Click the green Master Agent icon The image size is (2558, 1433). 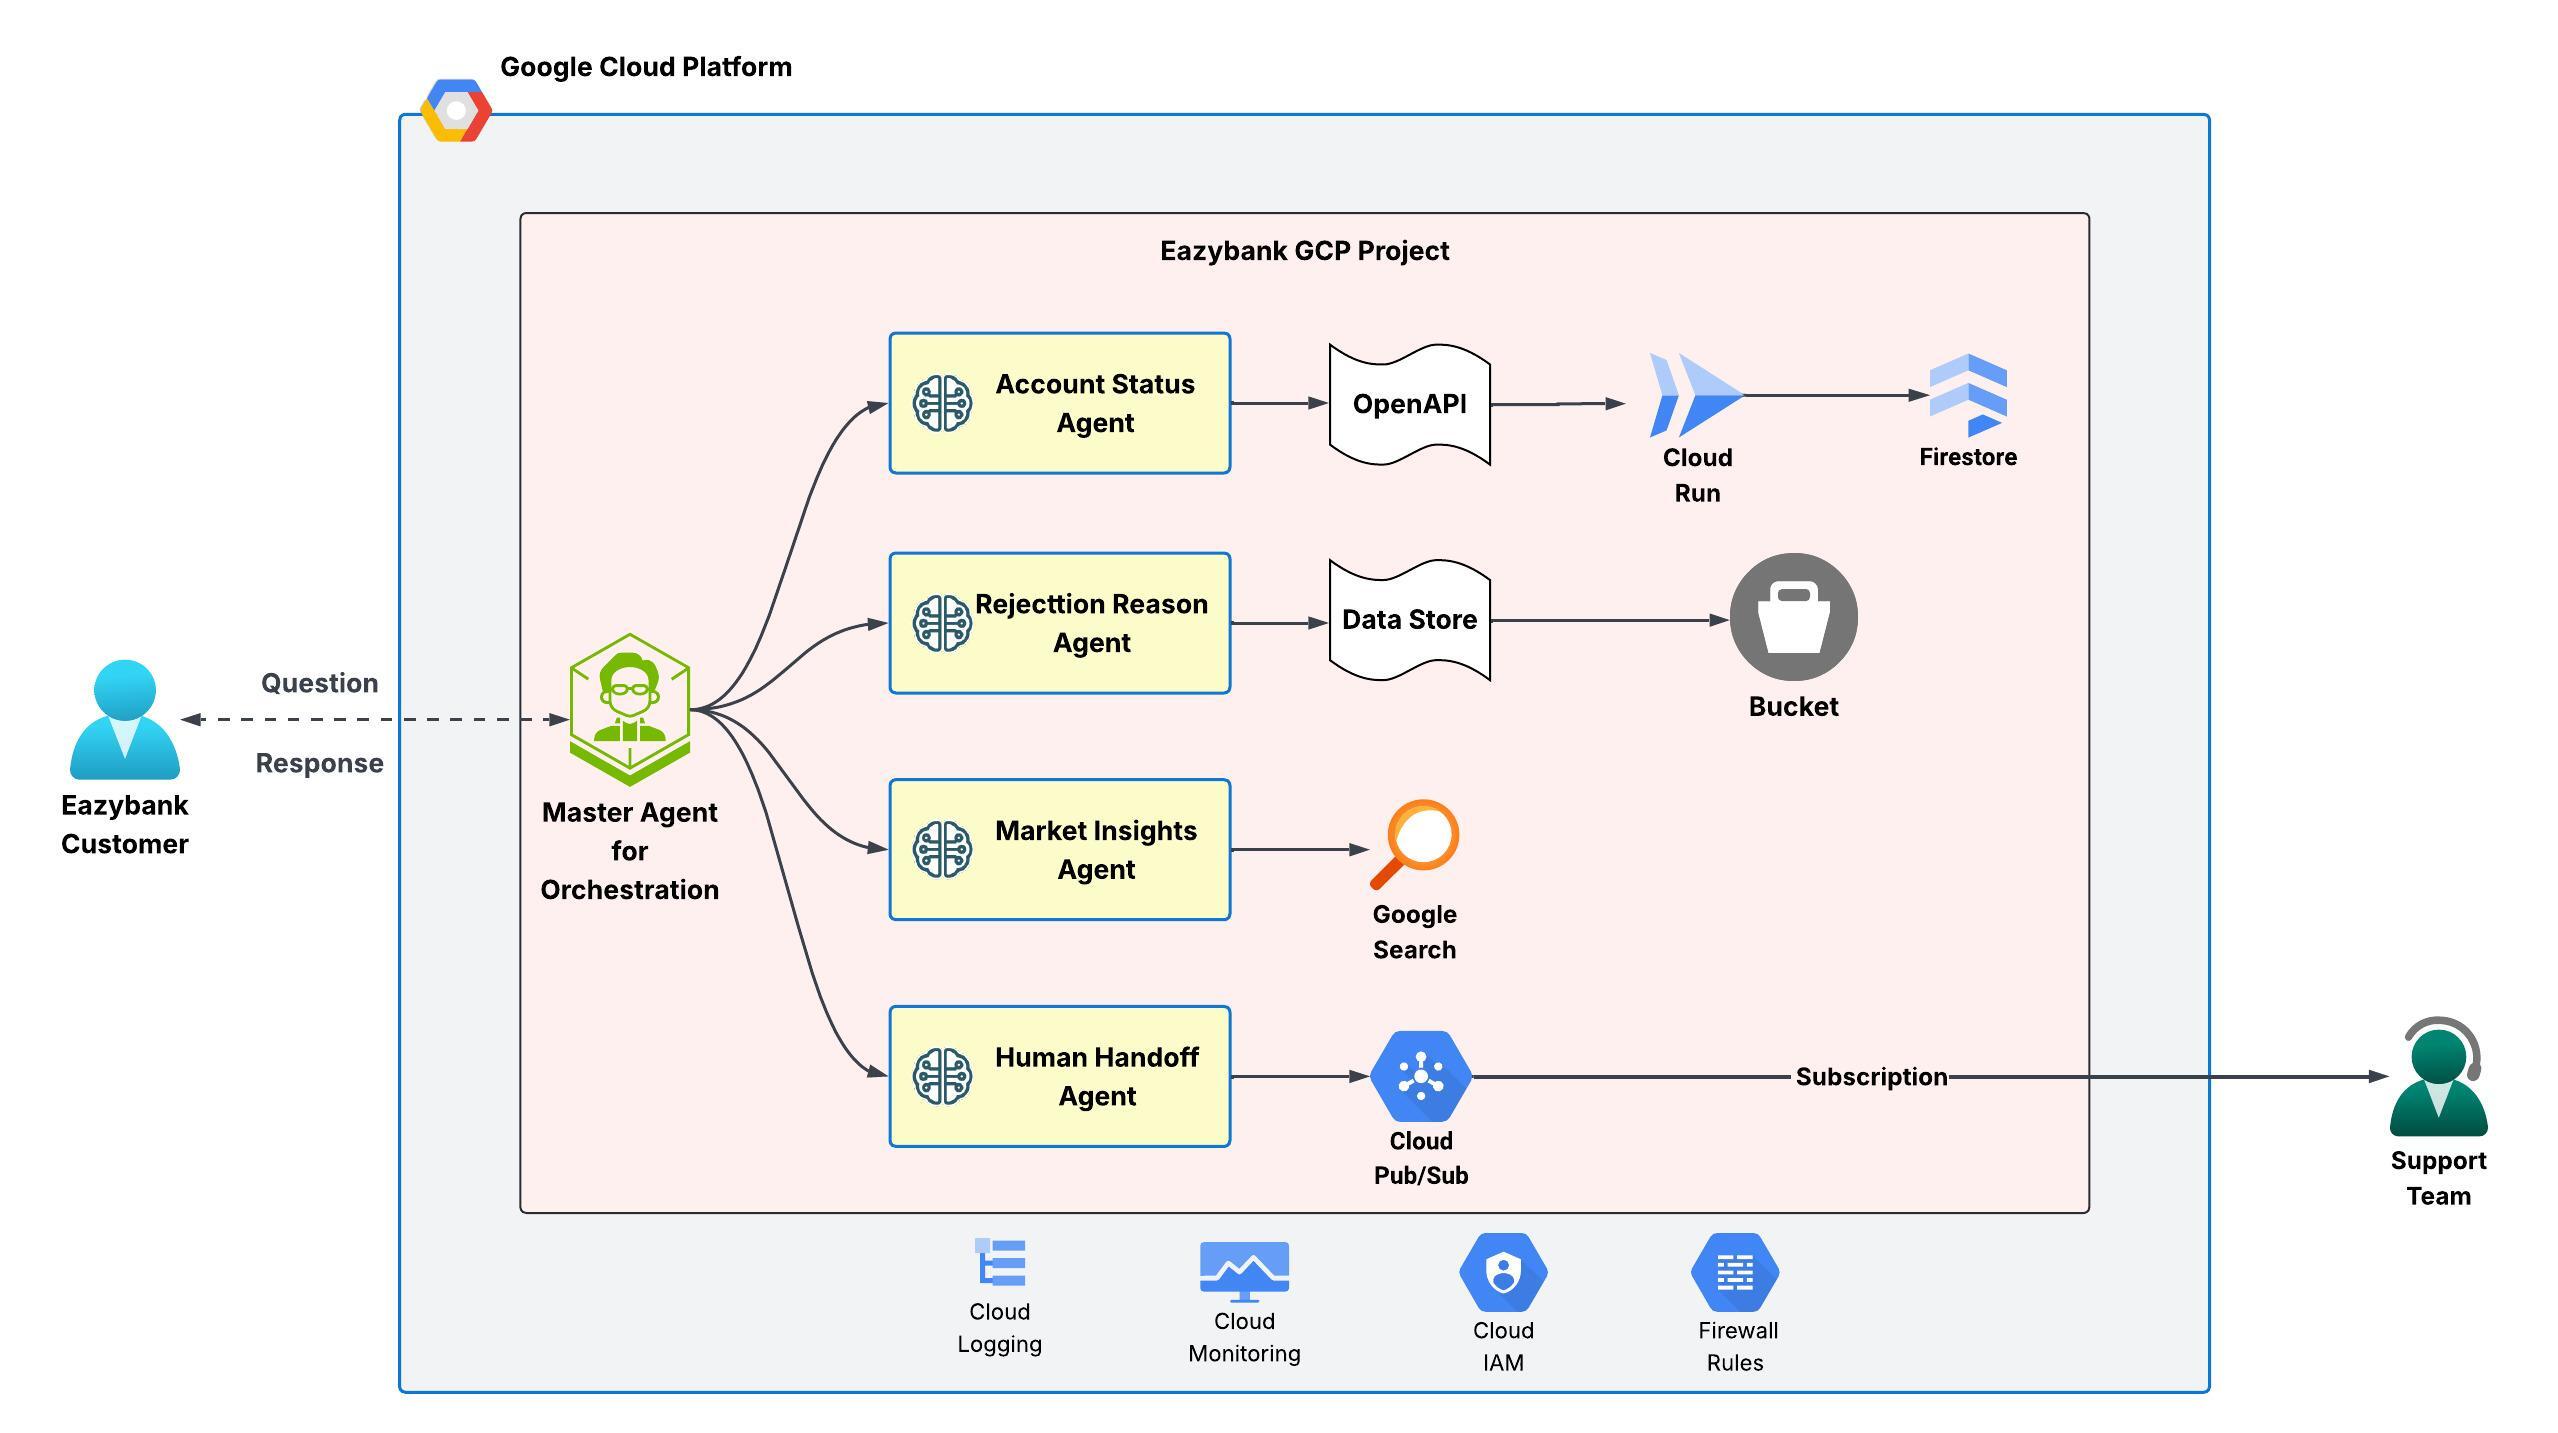click(629, 708)
